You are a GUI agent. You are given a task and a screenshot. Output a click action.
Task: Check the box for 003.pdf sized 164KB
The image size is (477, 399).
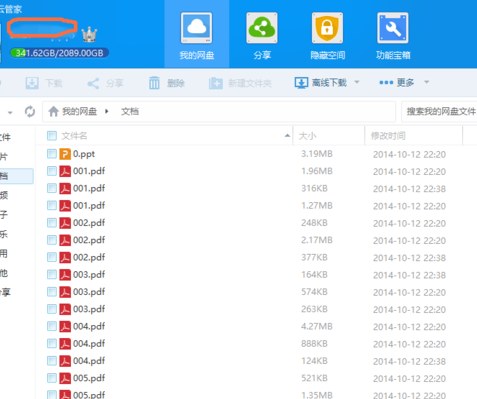[x=52, y=275]
